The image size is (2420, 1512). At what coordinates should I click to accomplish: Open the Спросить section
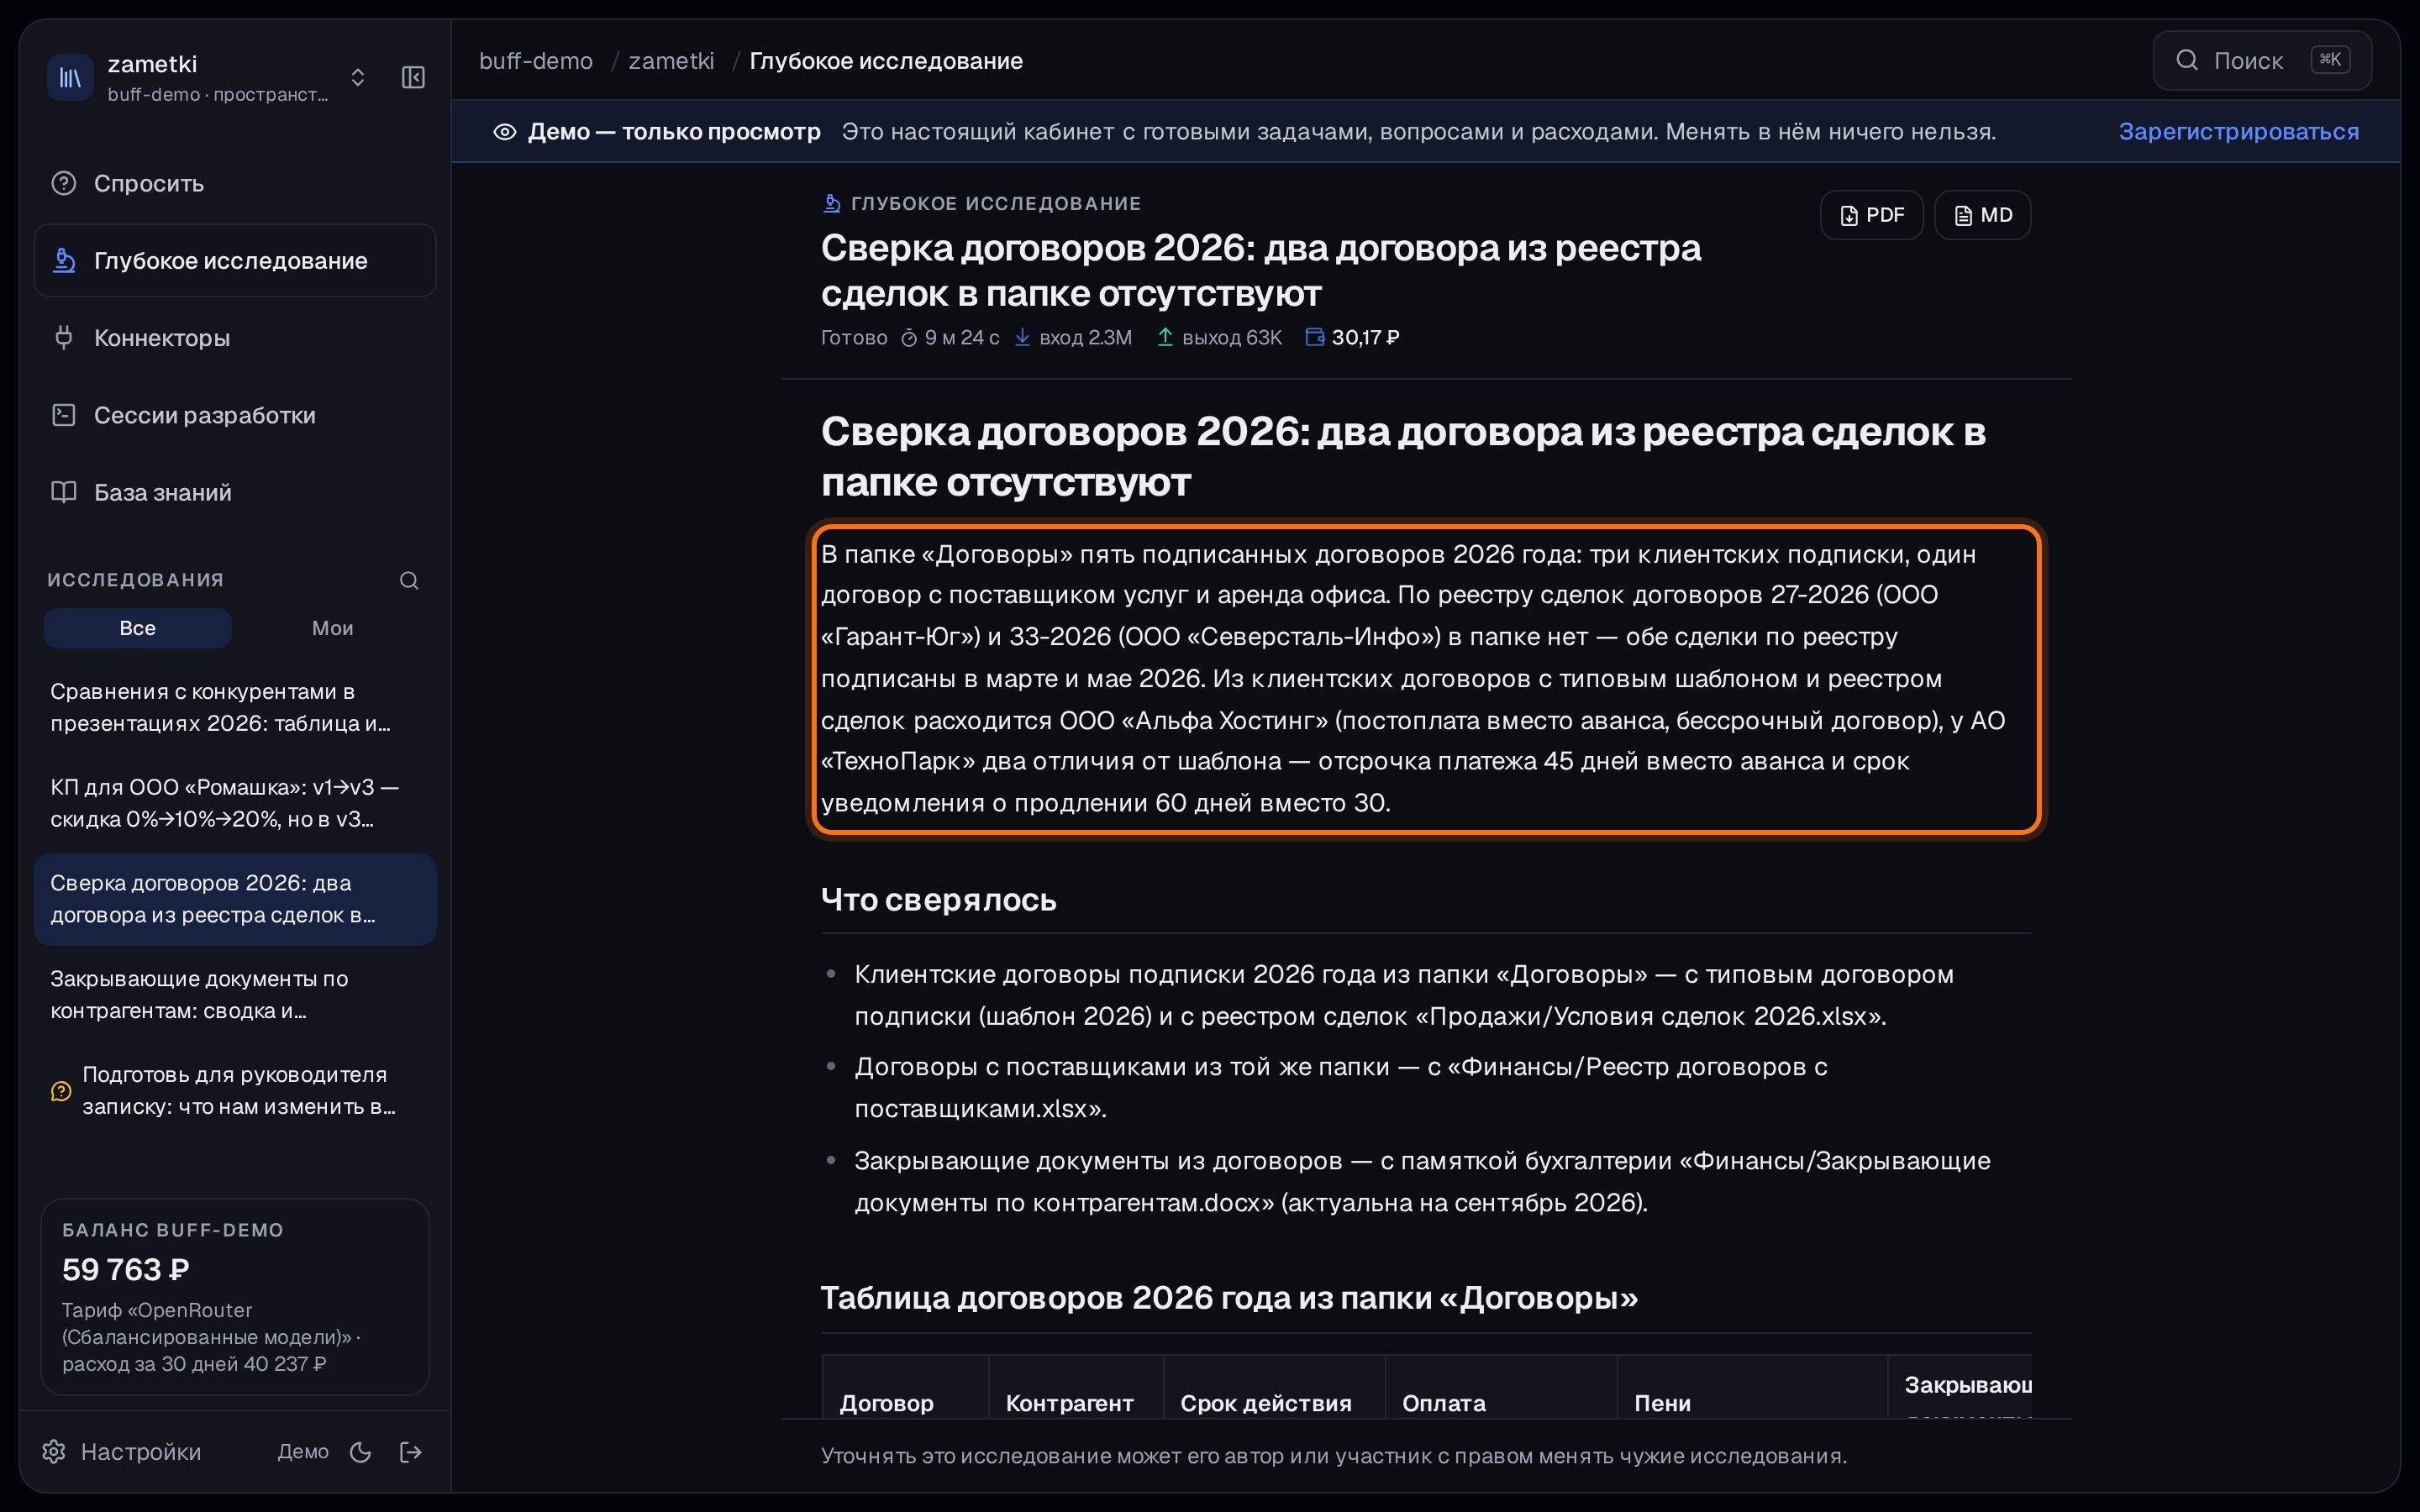click(235, 183)
